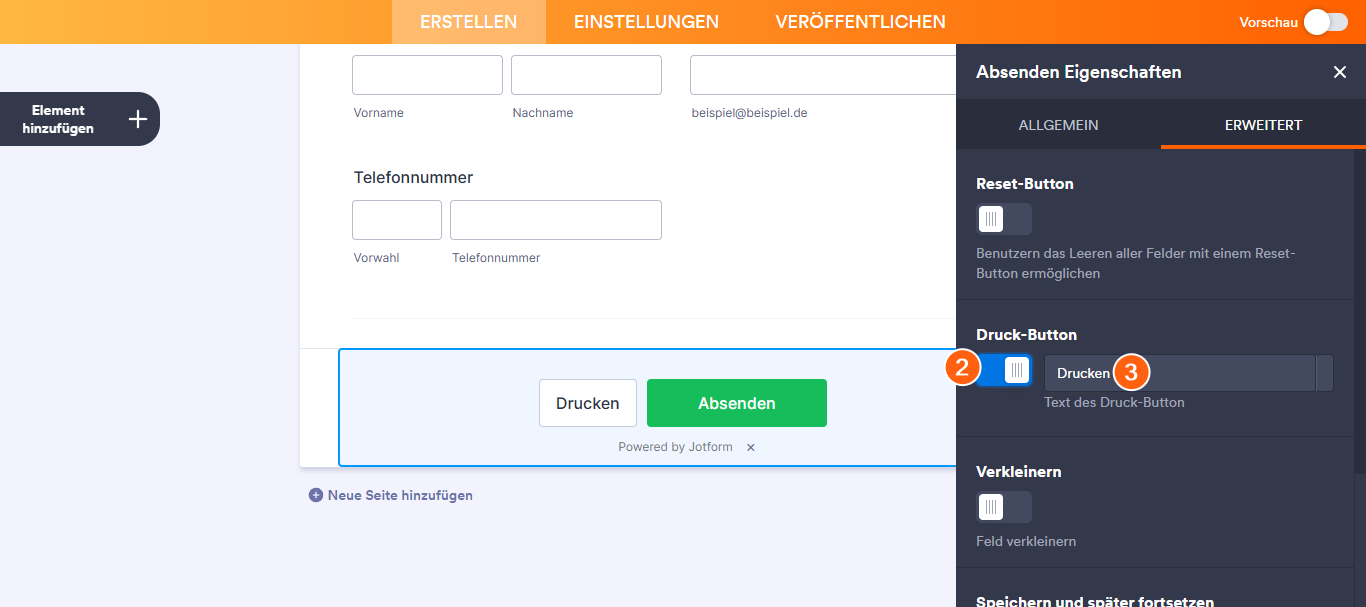Click the Feld verkleinern caption
The image size is (1366, 607).
point(1026,541)
